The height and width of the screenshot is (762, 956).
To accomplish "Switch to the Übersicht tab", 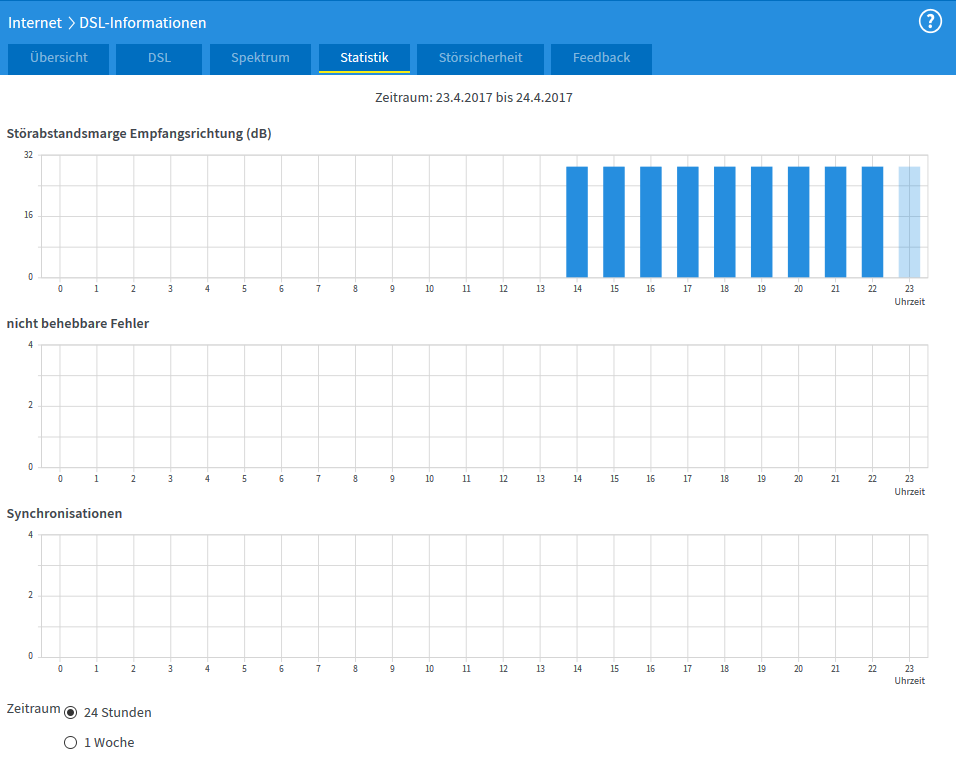I will (58, 58).
